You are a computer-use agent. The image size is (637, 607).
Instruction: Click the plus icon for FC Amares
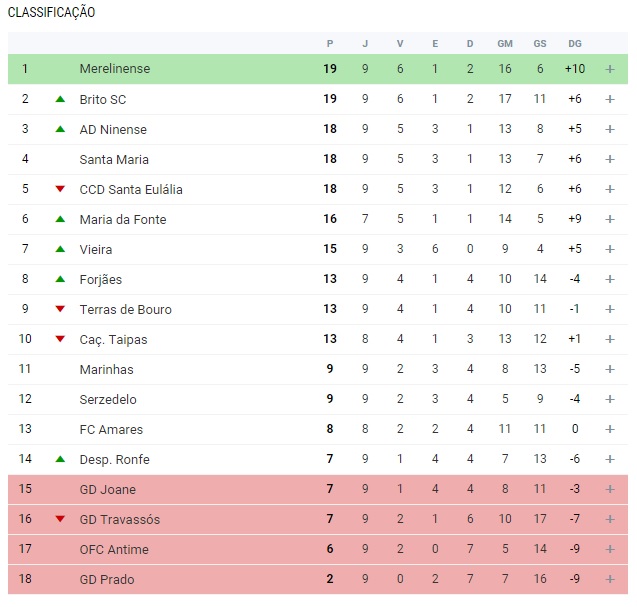(x=609, y=429)
